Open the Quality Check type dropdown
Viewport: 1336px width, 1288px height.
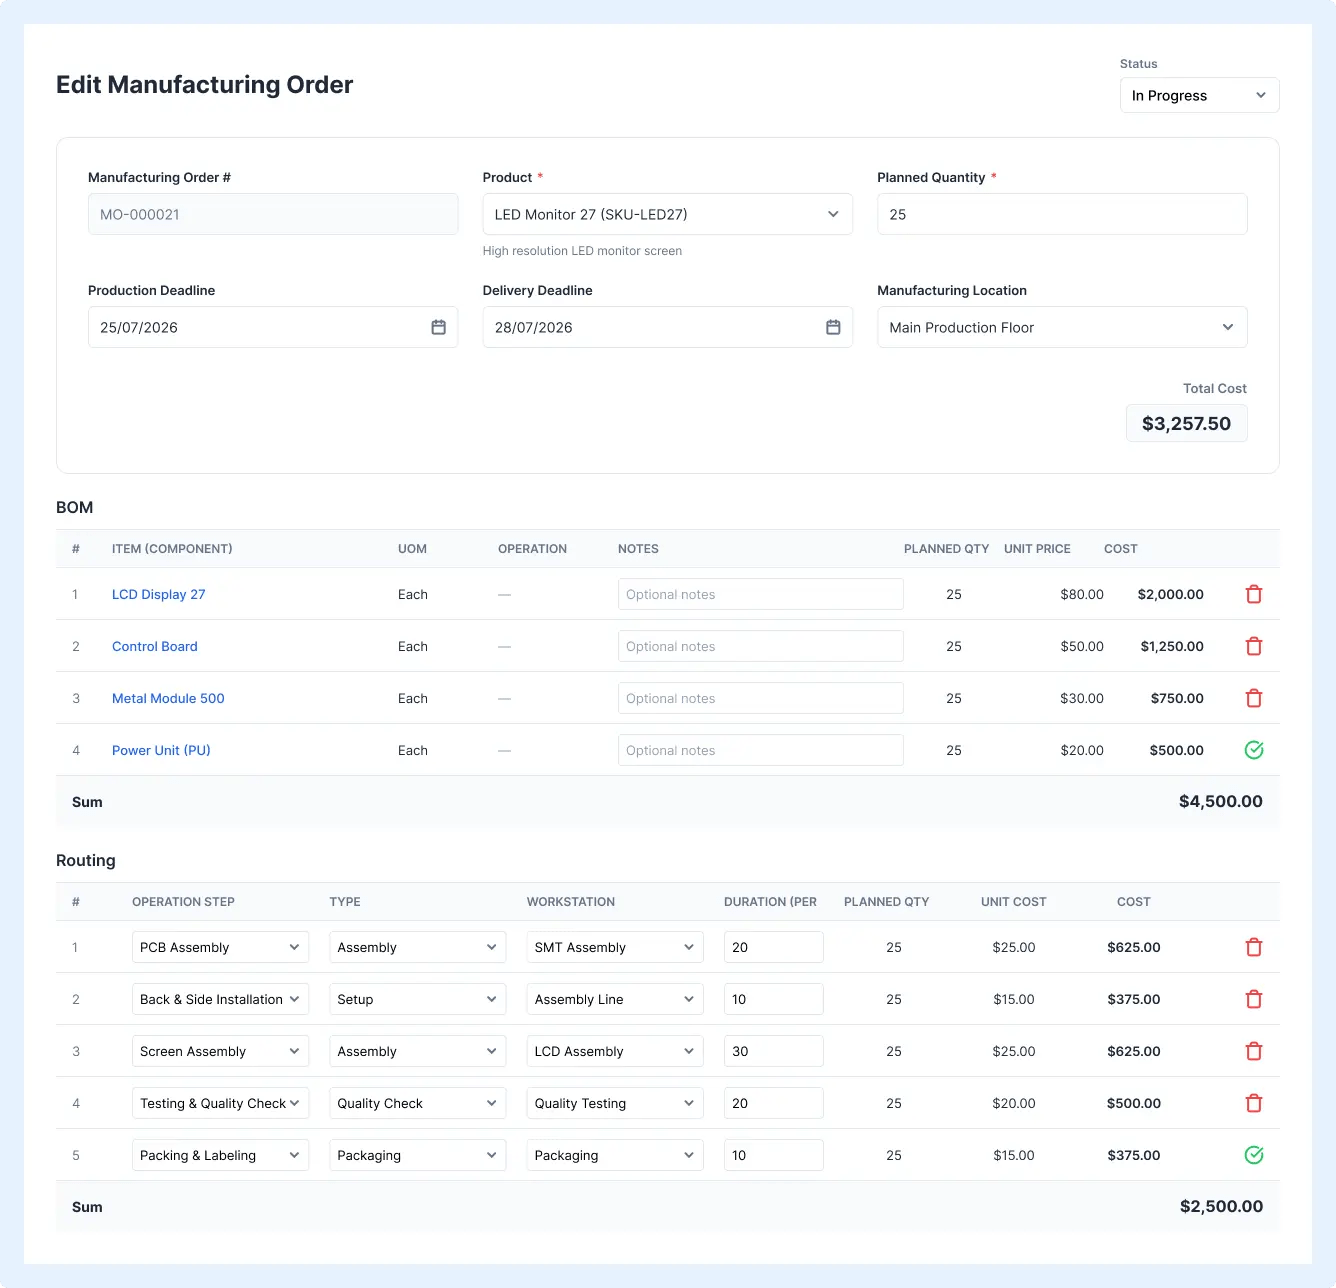click(417, 1103)
